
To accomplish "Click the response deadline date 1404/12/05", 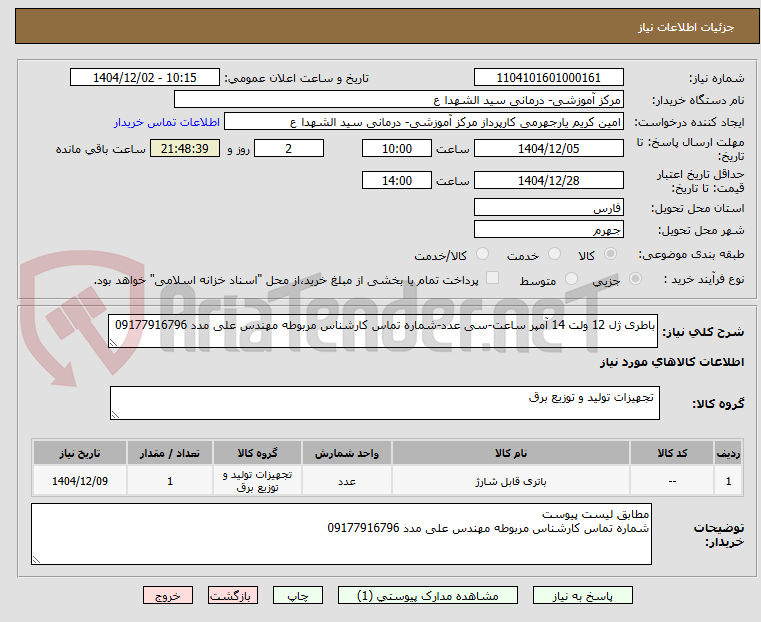I will [x=548, y=148].
